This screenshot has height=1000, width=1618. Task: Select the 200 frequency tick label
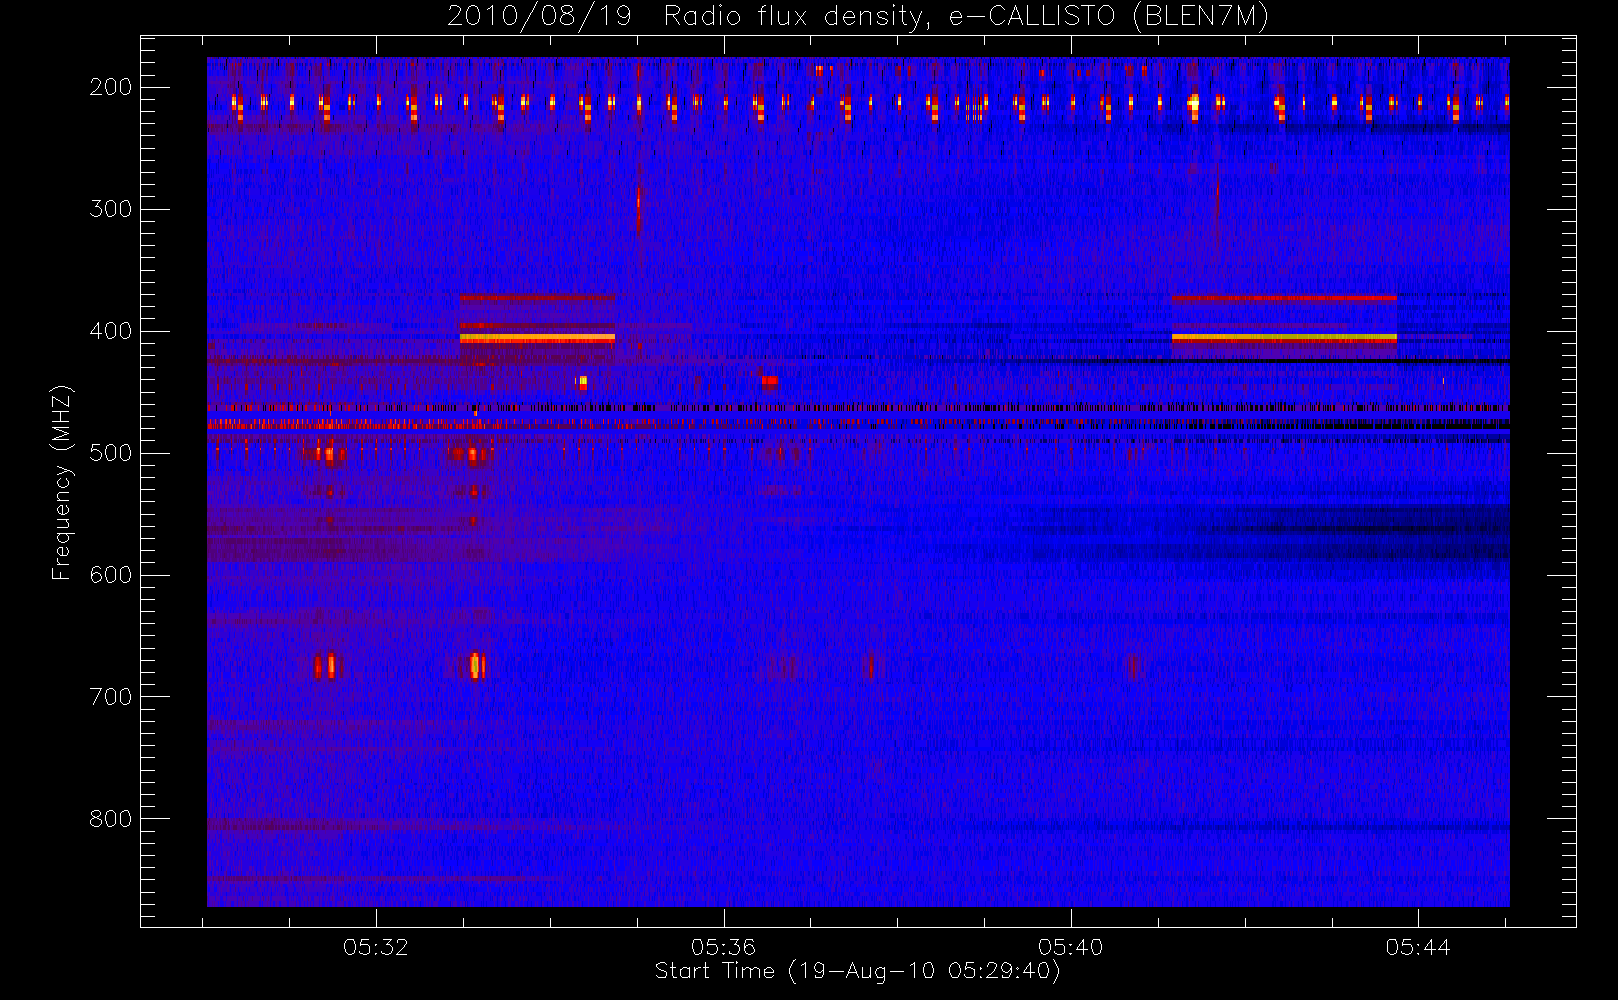point(110,87)
